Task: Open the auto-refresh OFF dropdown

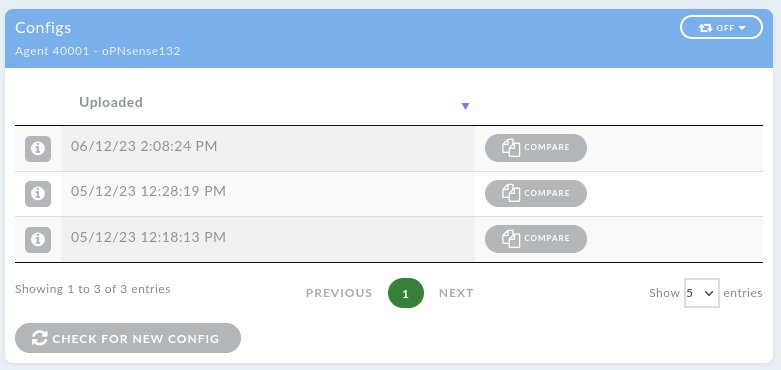Action: [x=721, y=27]
